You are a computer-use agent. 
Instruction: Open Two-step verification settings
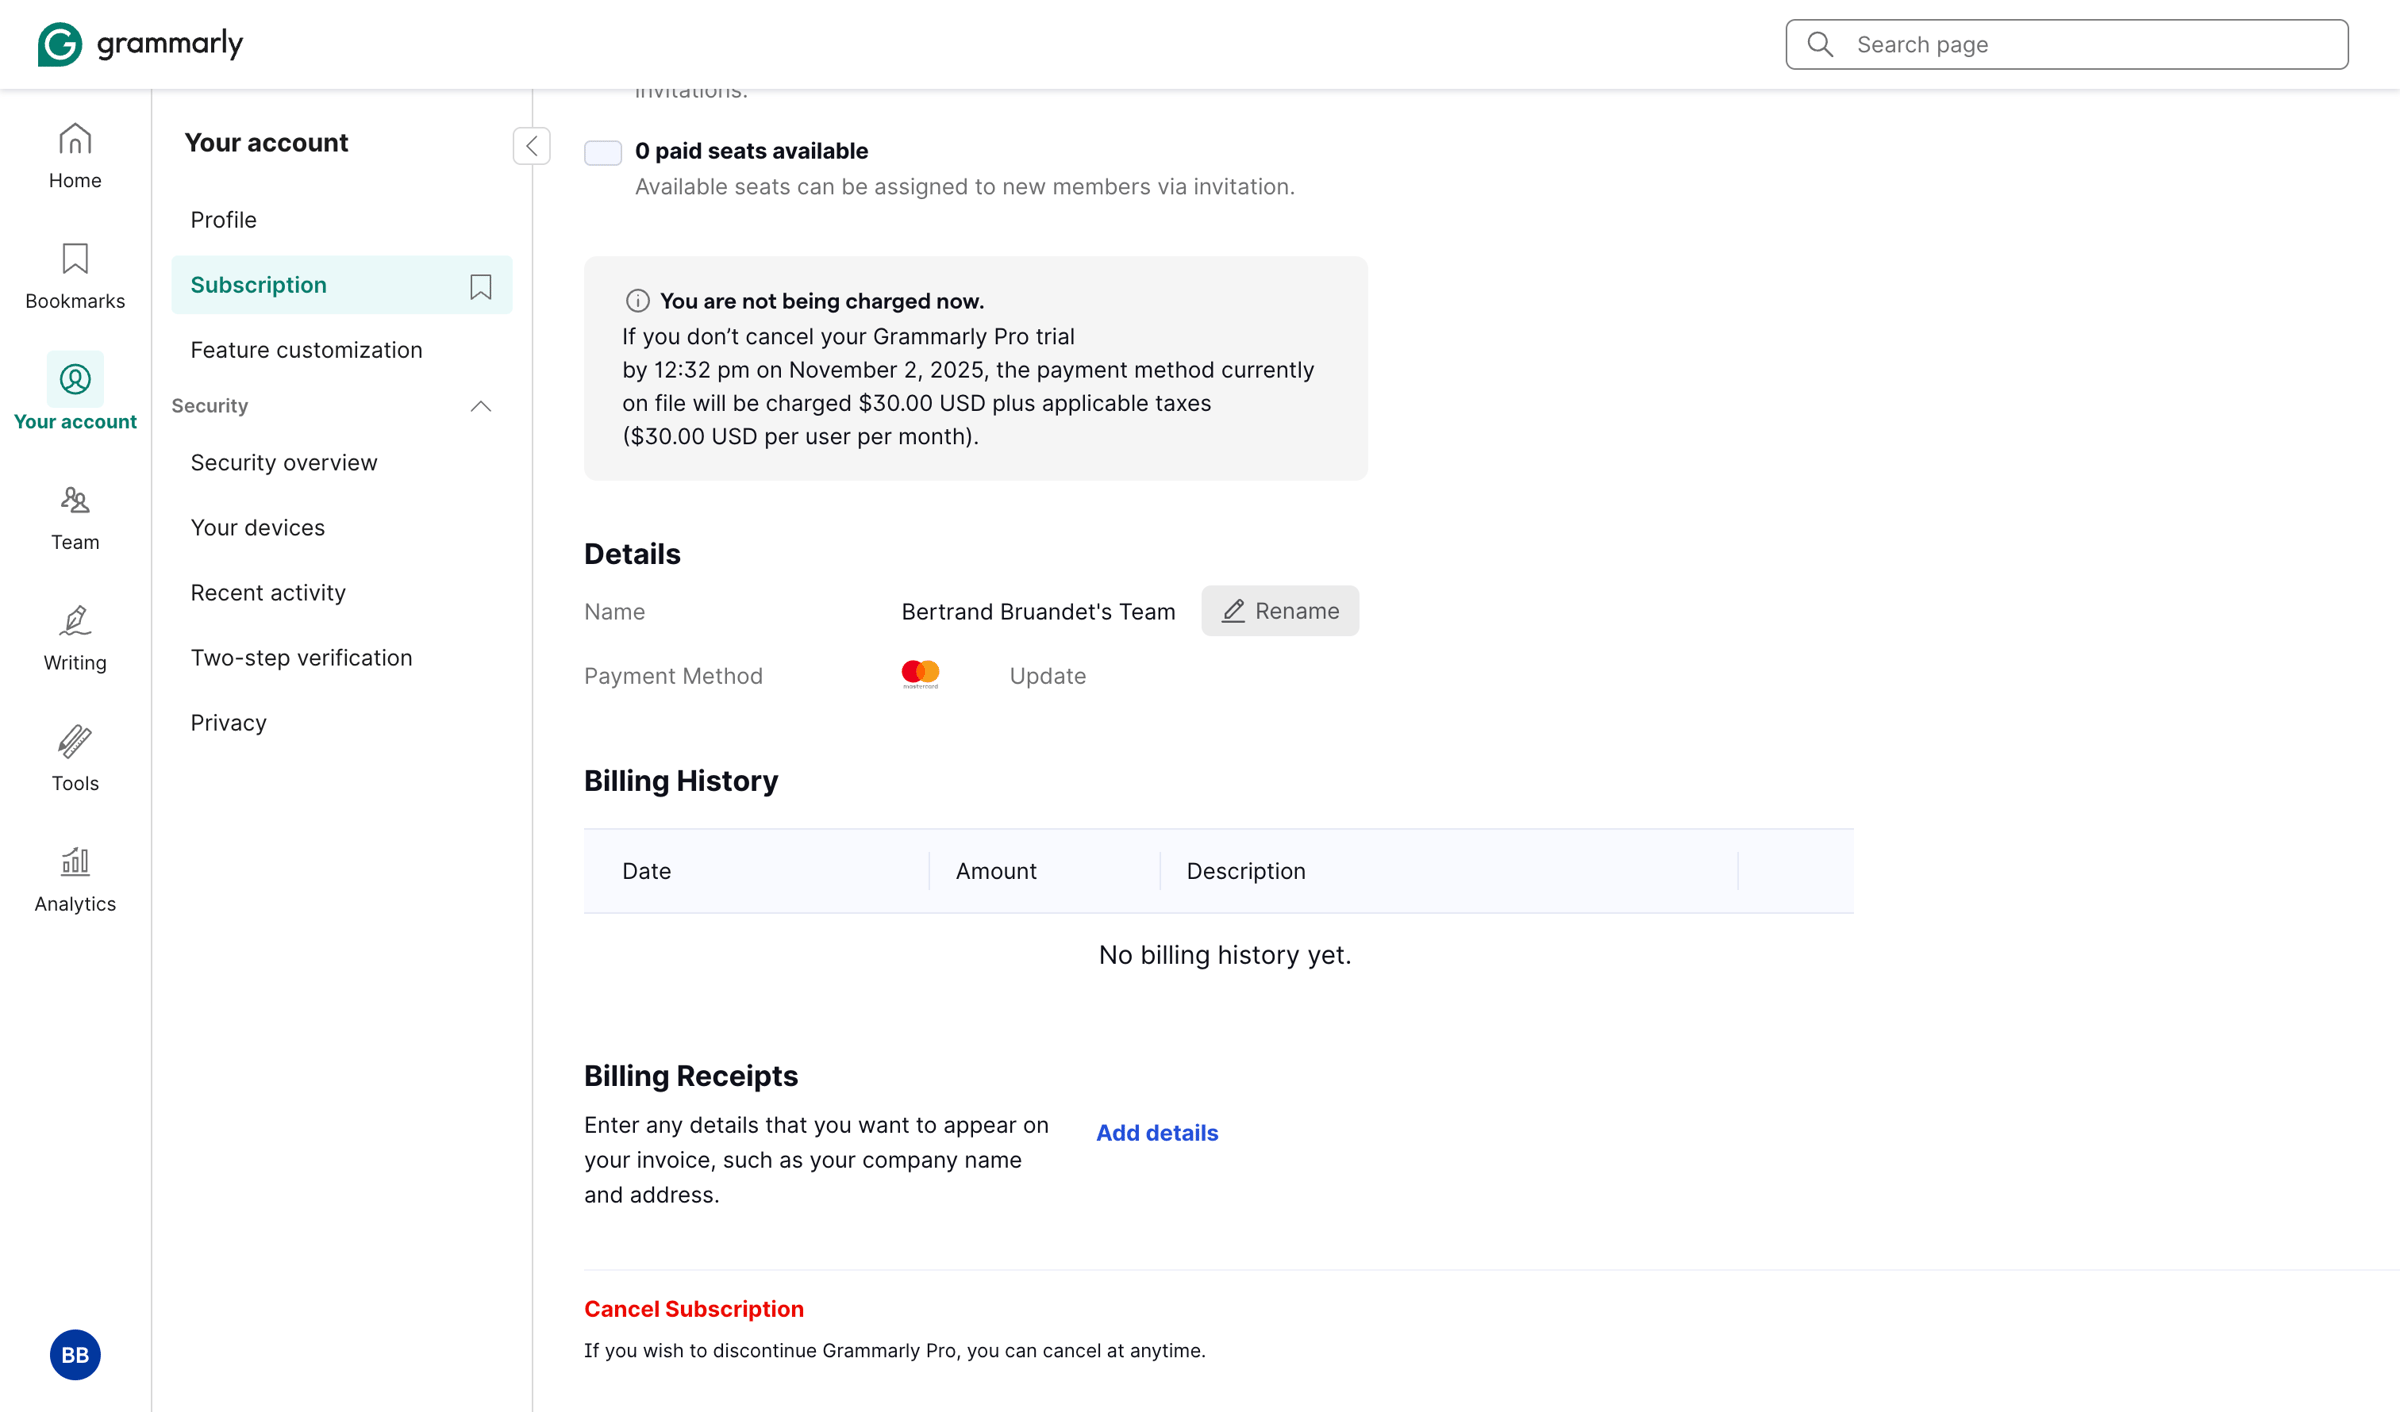[x=301, y=657]
